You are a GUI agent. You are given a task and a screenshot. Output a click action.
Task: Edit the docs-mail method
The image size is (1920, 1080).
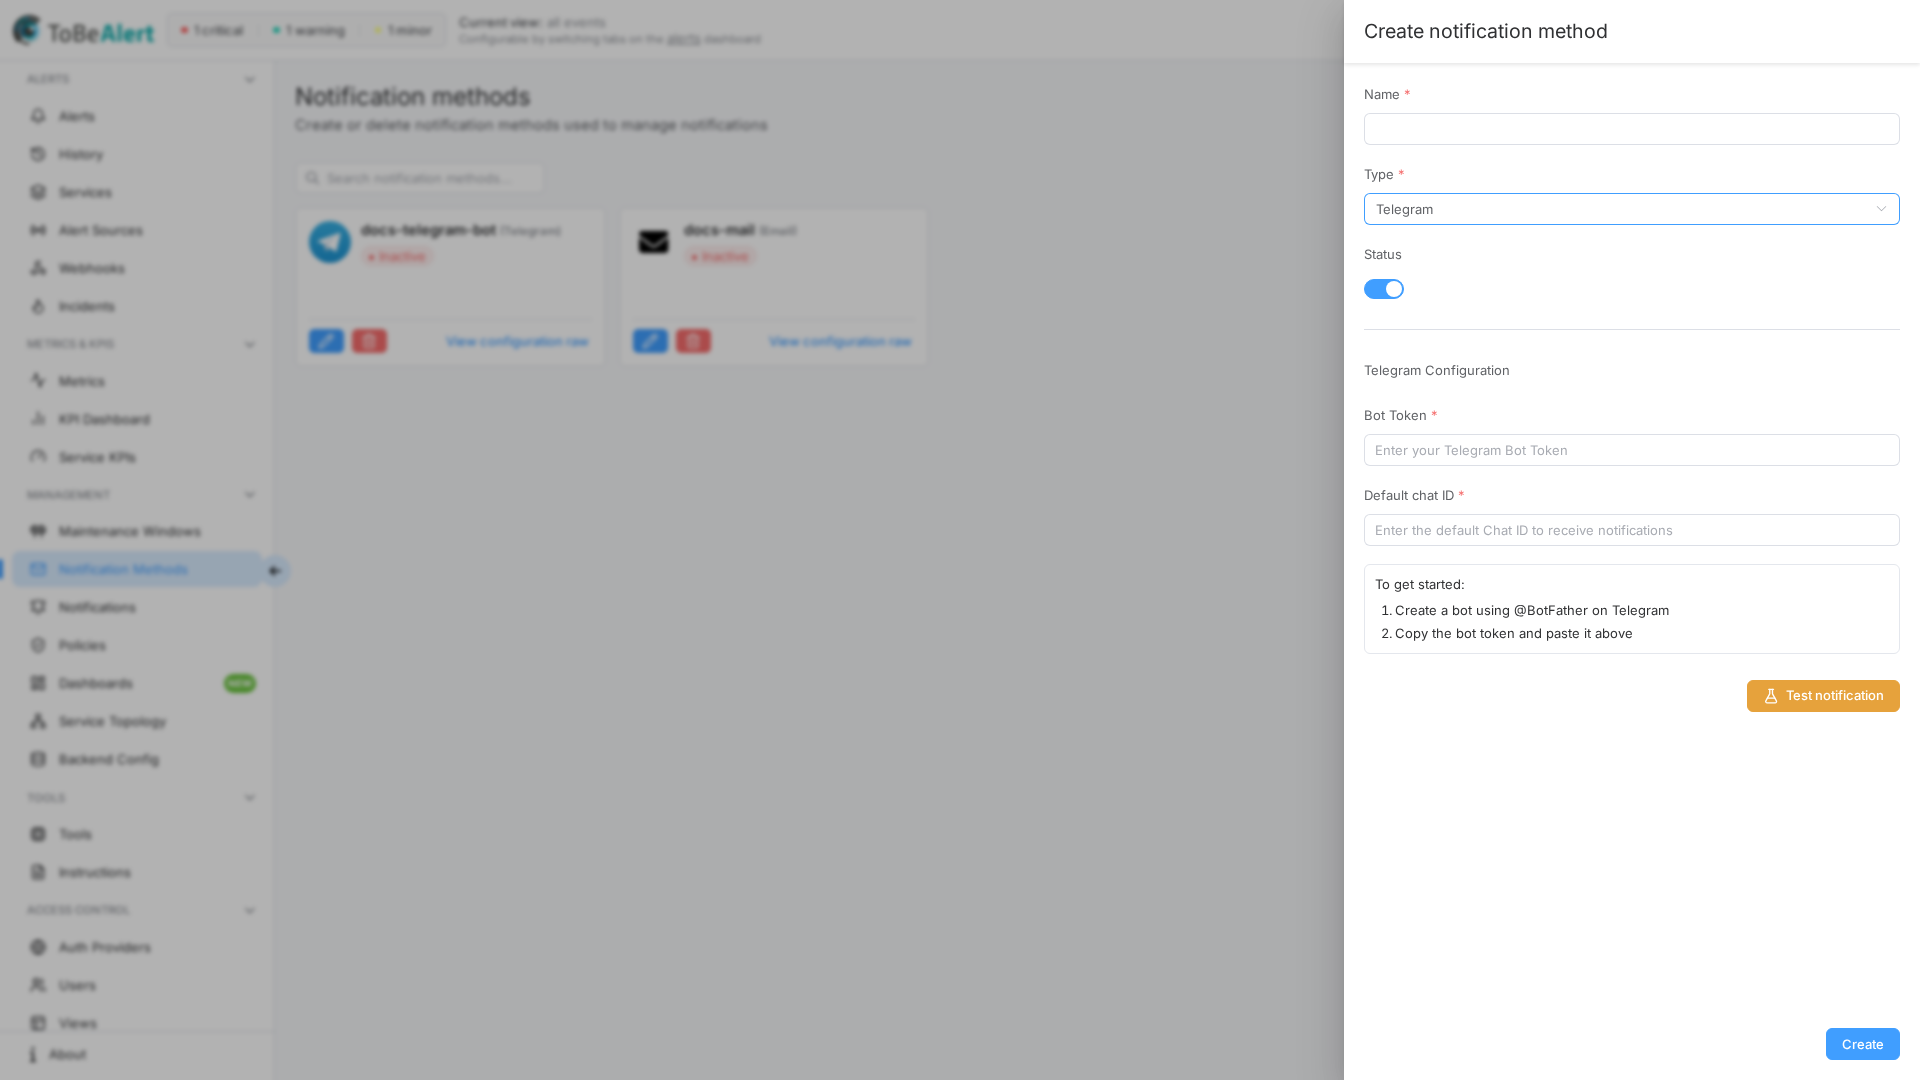click(x=650, y=341)
